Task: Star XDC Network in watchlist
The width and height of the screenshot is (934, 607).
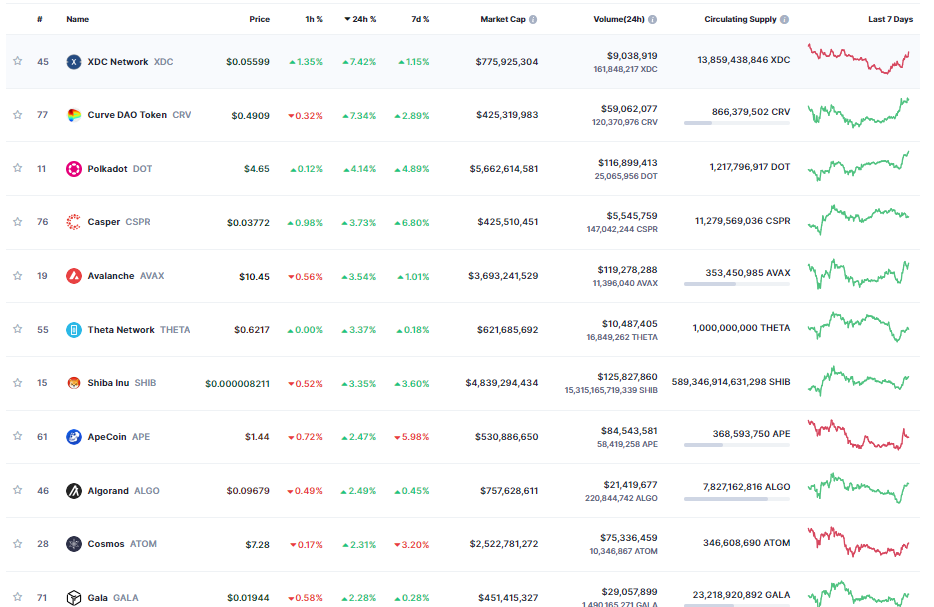Action: pyautogui.click(x=18, y=61)
